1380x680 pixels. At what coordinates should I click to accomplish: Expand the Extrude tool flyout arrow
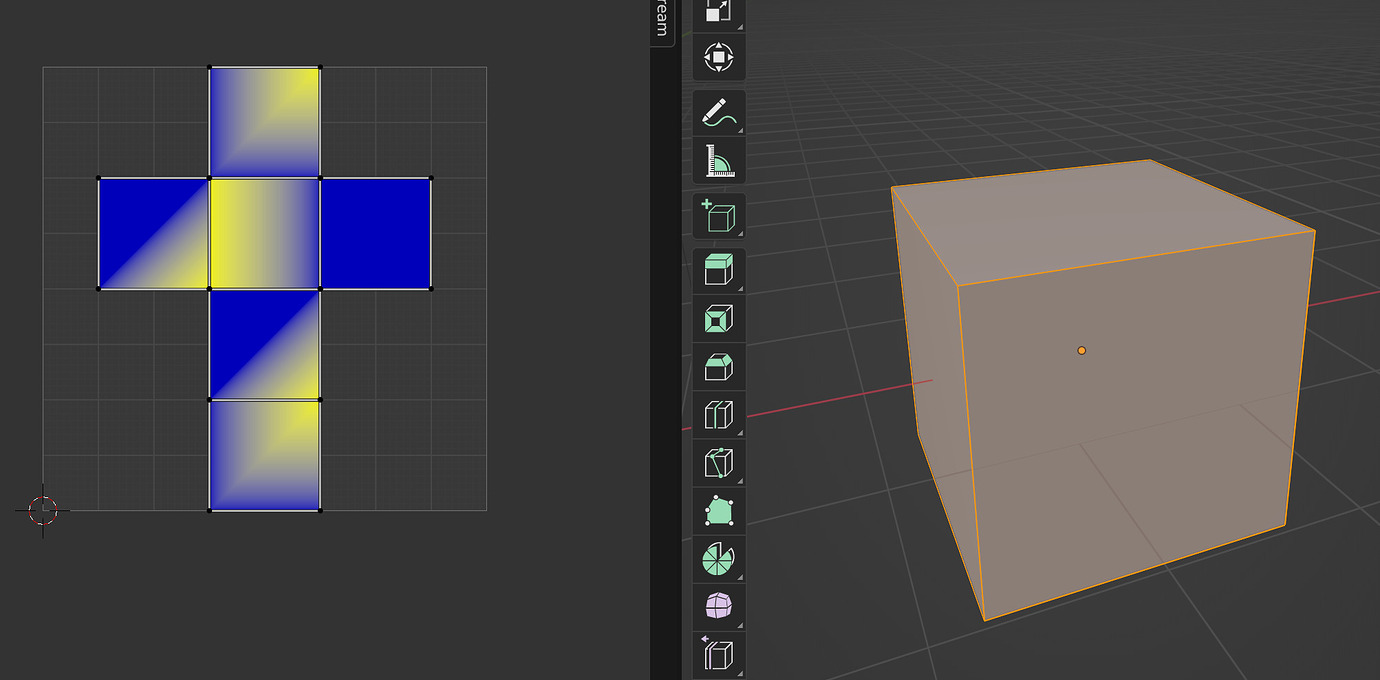point(738,288)
